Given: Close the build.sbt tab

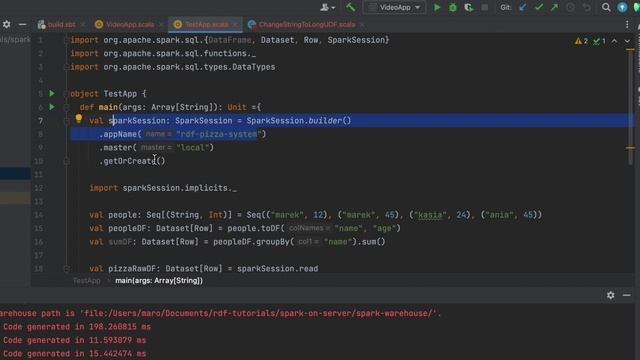Looking at the screenshot, I should 83,24.
